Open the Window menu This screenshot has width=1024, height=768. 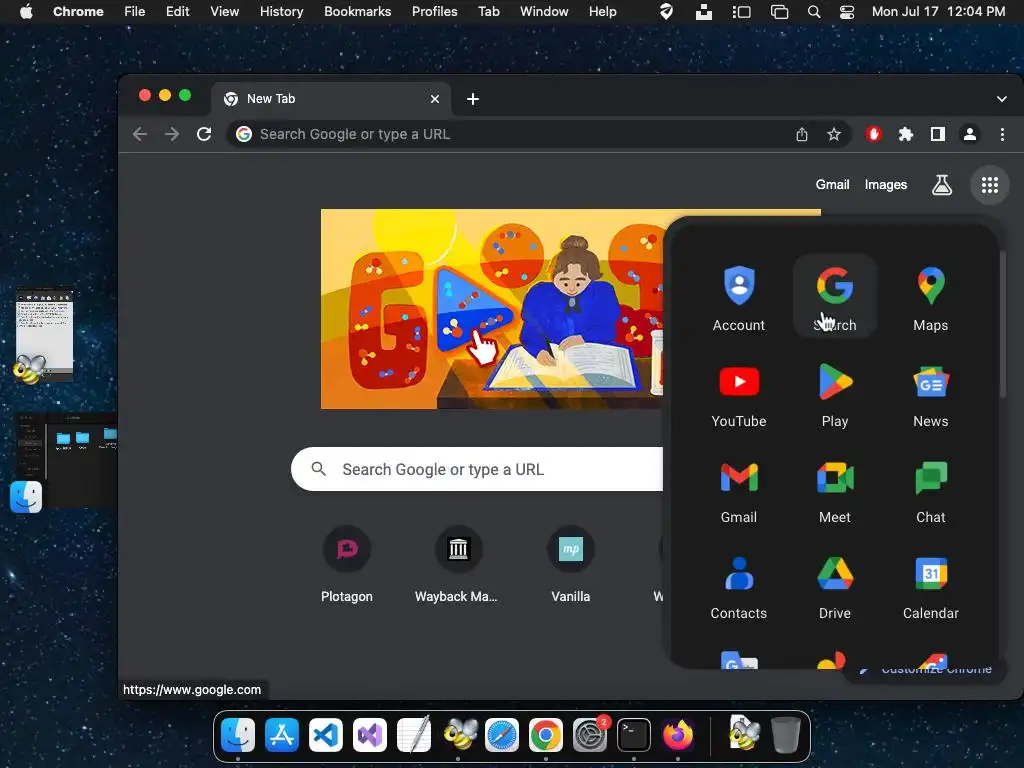click(544, 11)
